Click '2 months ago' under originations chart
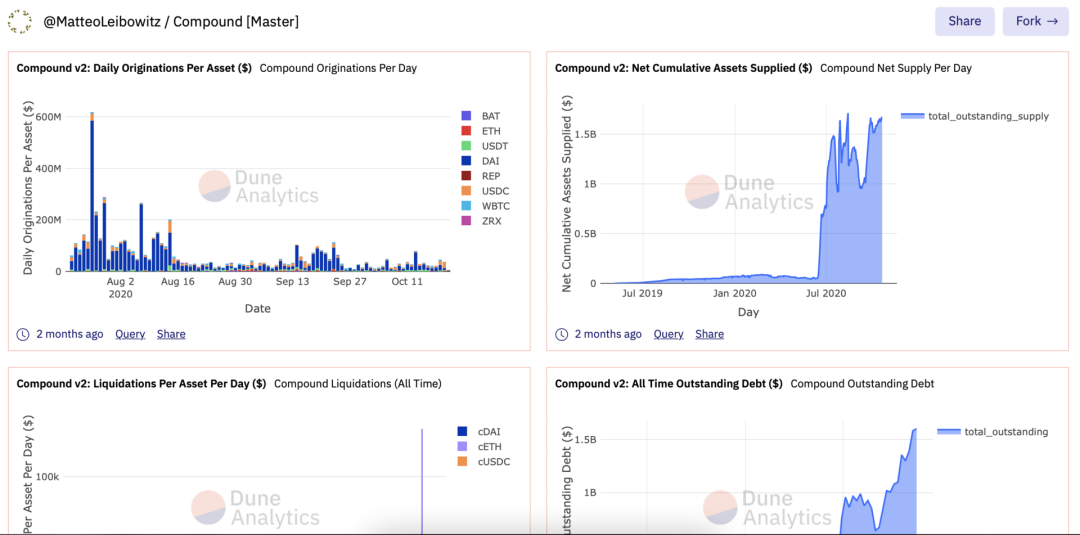Screen dimensions: 1080x535 (x=70, y=334)
